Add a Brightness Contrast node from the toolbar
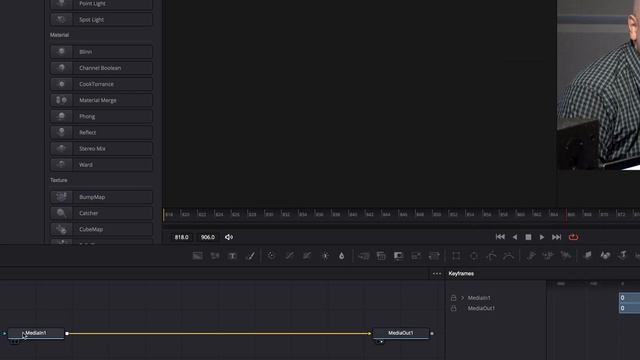This screenshot has width=640, height=360. pos(325,256)
